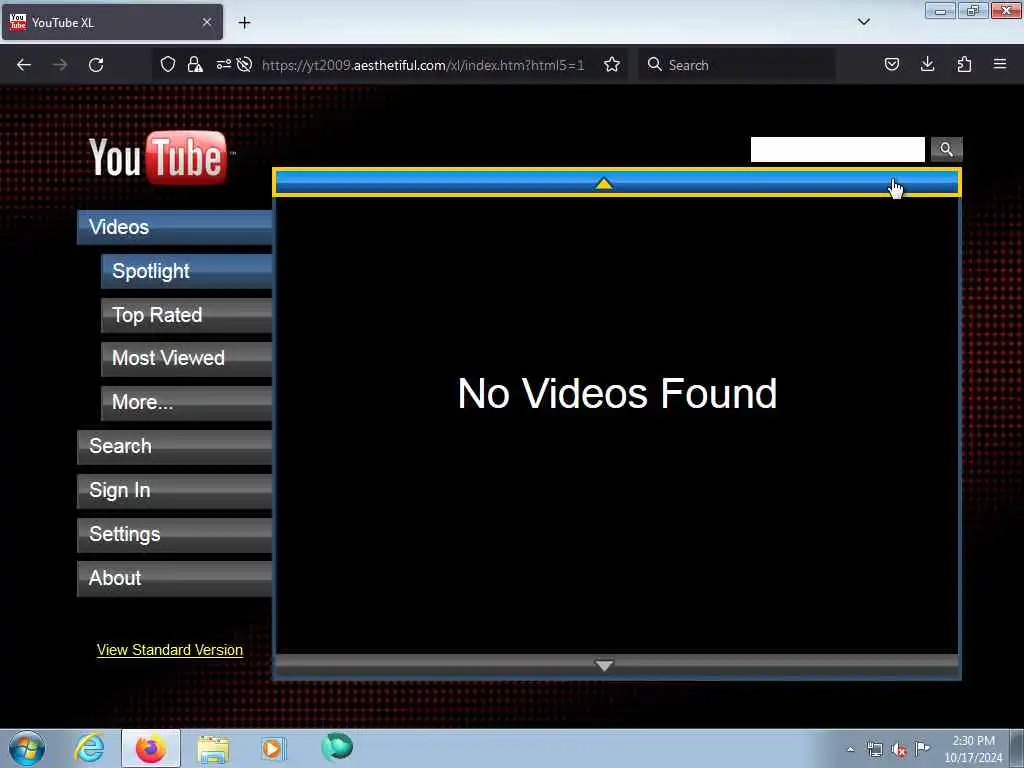Screen dimensions: 1024x768
Task: Click the browser forward arrow
Action: tap(60, 65)
